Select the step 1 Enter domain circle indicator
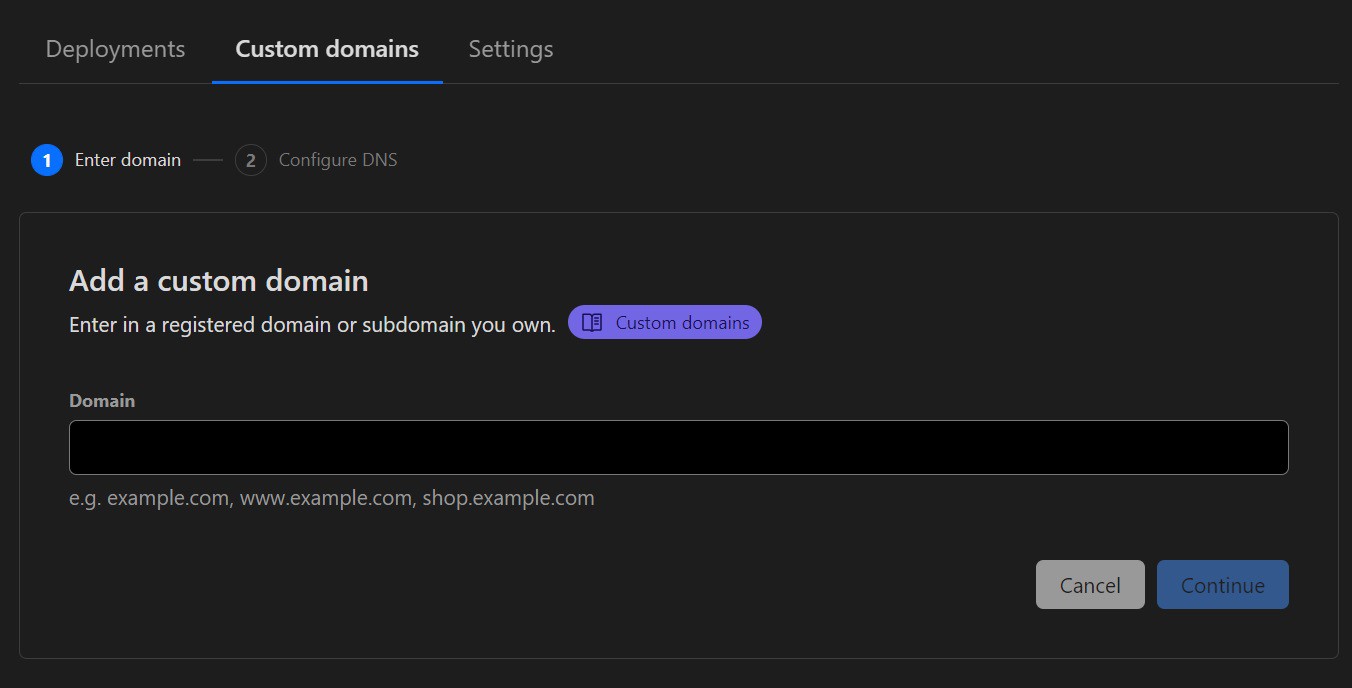1352x688 pixels. [45, 160]
